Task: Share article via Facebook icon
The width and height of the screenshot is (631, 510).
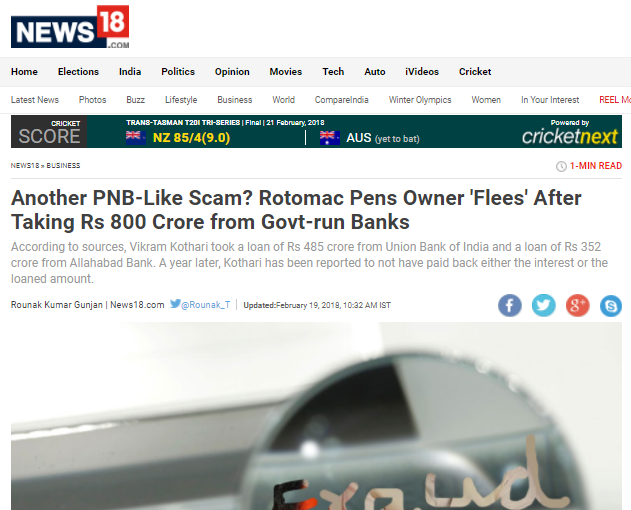Action: click(x=509, y=306)
